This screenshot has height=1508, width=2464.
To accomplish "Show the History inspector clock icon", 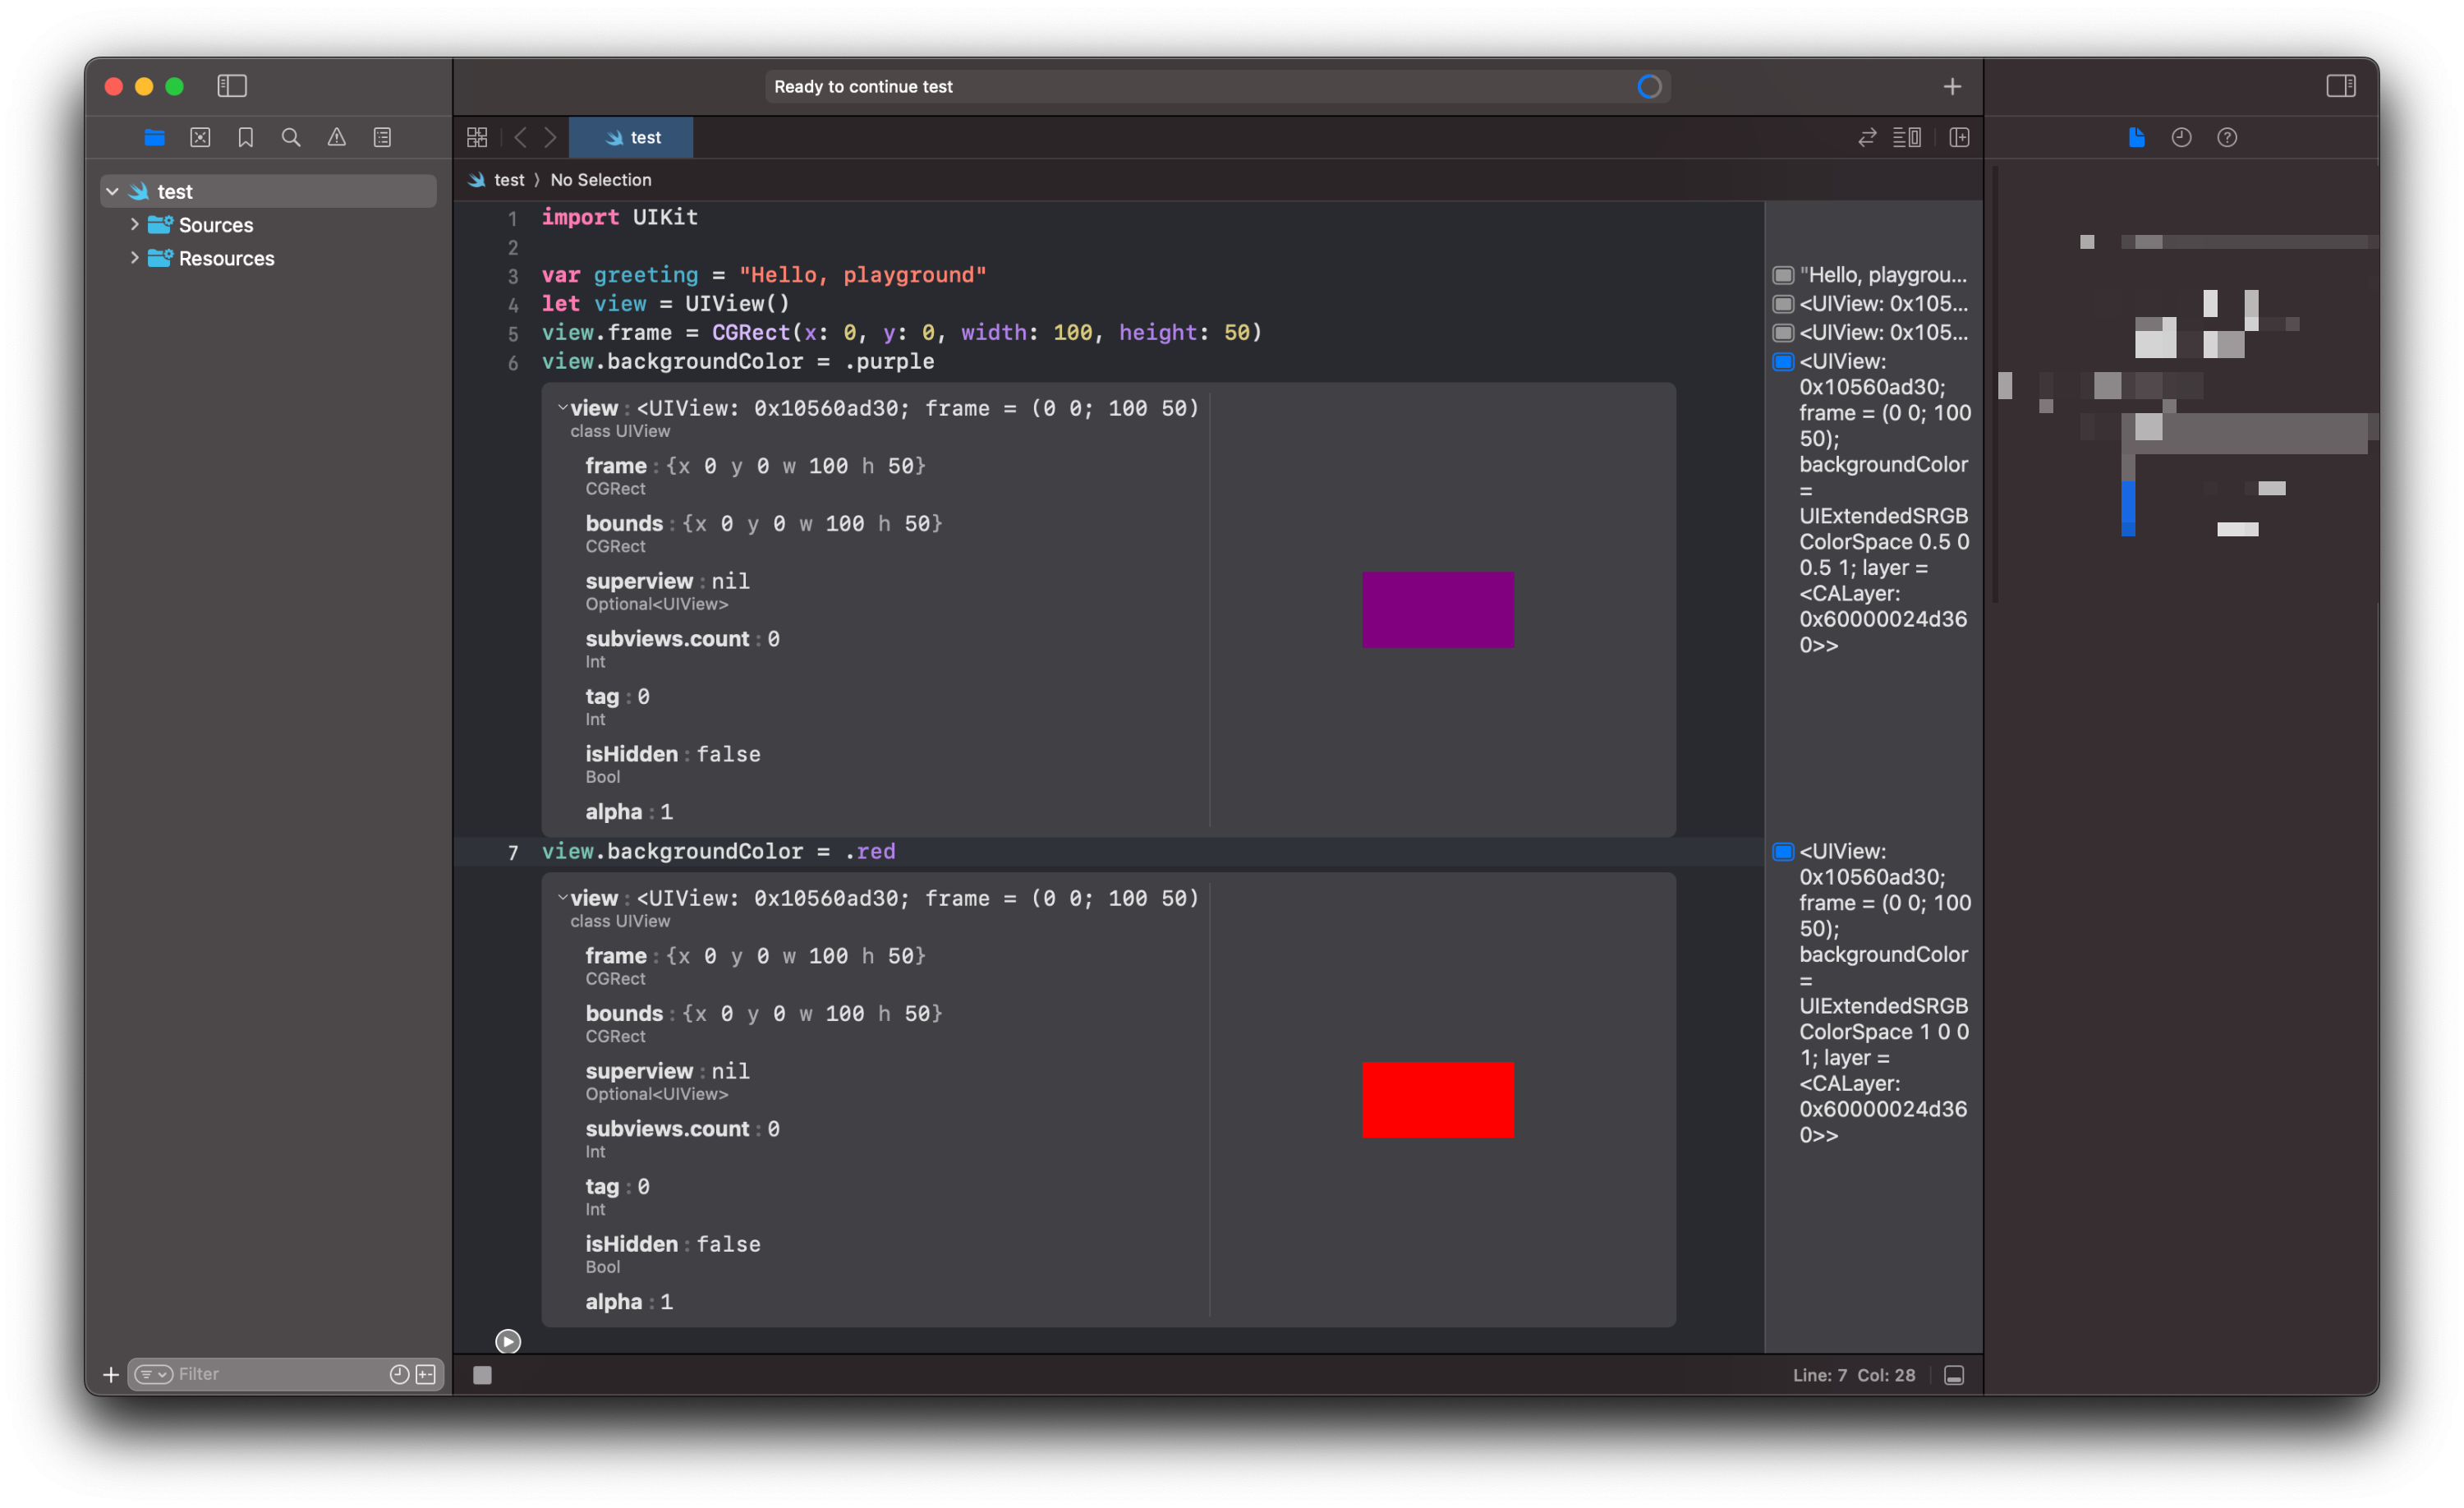I will pyautogui.click(x=2181, y=137).
